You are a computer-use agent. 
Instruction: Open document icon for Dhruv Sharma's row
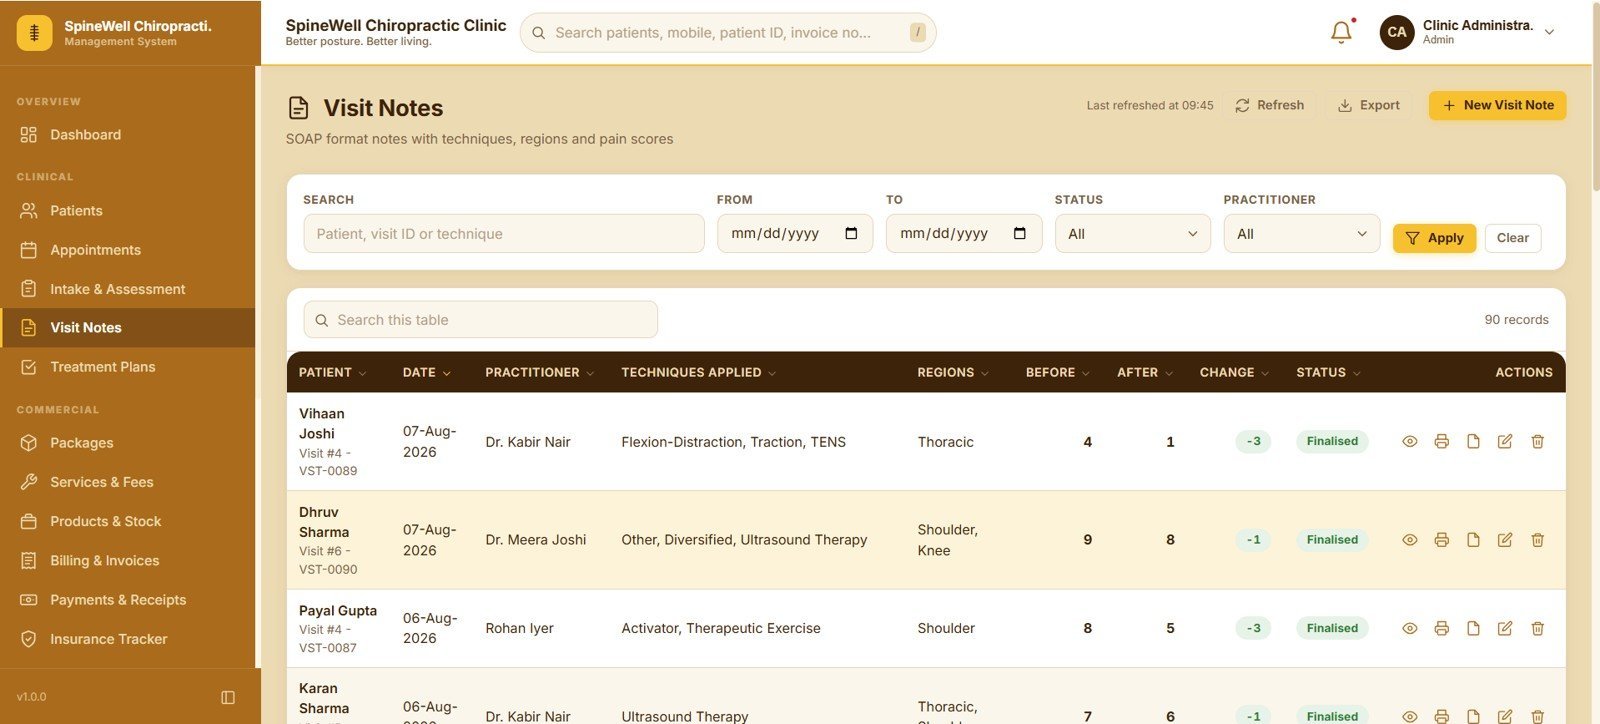click(1473, 540)
